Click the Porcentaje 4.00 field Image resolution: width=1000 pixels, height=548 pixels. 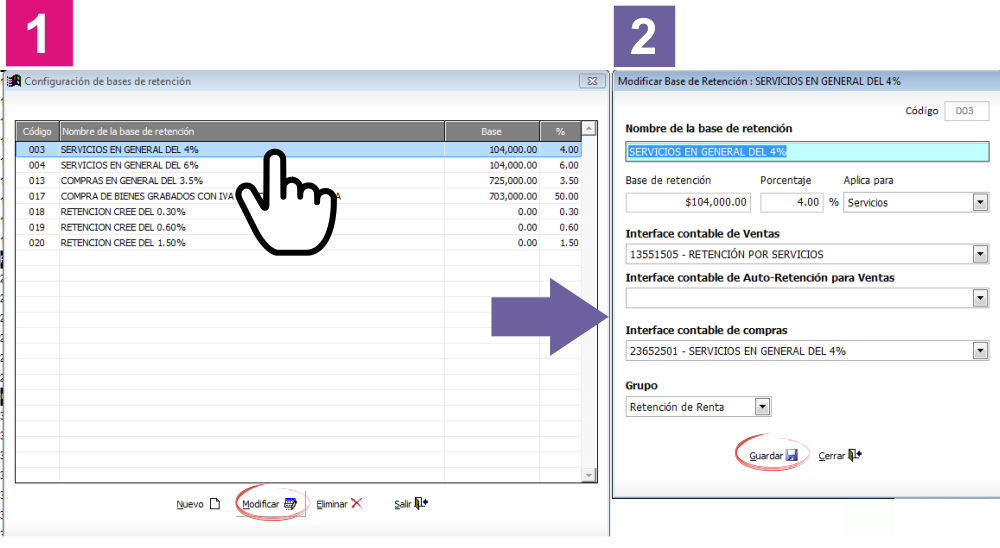tap(791, 202)
